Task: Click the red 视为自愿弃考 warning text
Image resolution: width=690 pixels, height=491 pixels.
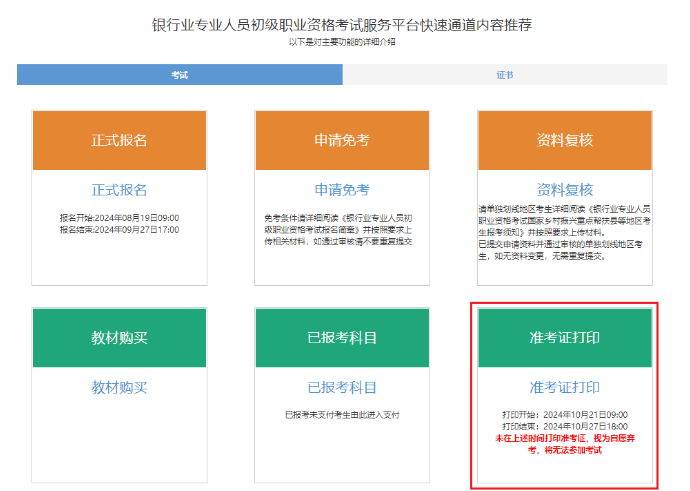Action: click(565, 443)
